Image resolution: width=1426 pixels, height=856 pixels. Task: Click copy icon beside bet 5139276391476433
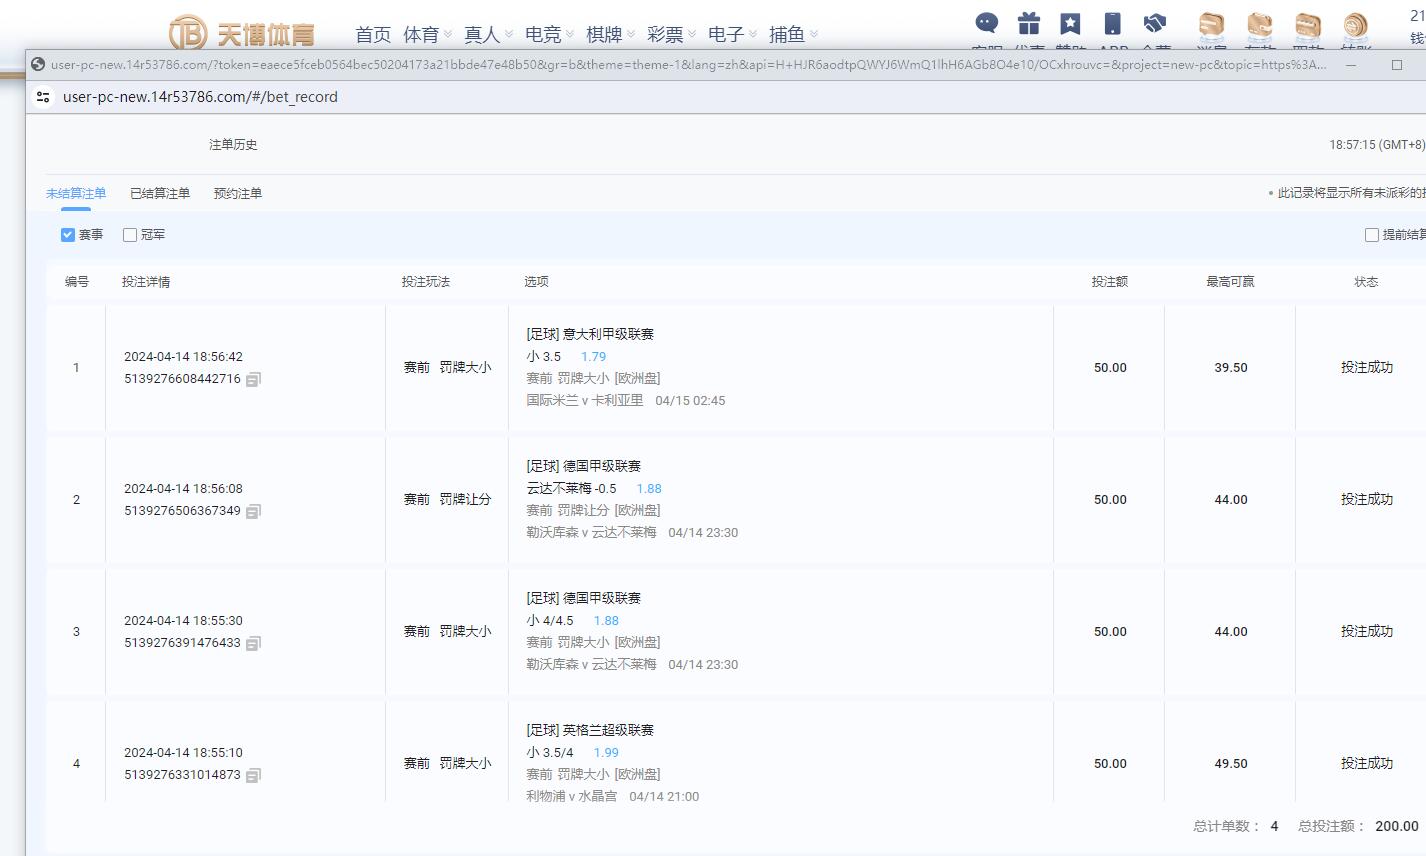tap(253, 644)
